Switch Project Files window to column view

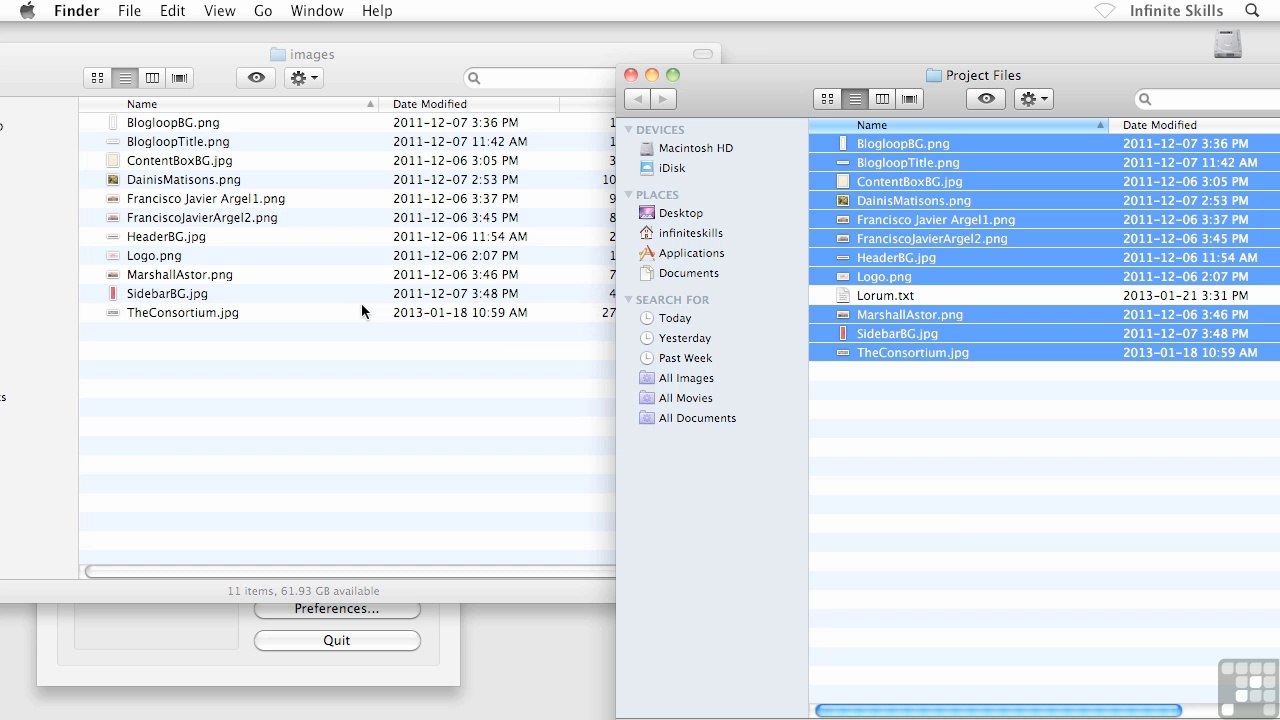(x=882, y=99)
